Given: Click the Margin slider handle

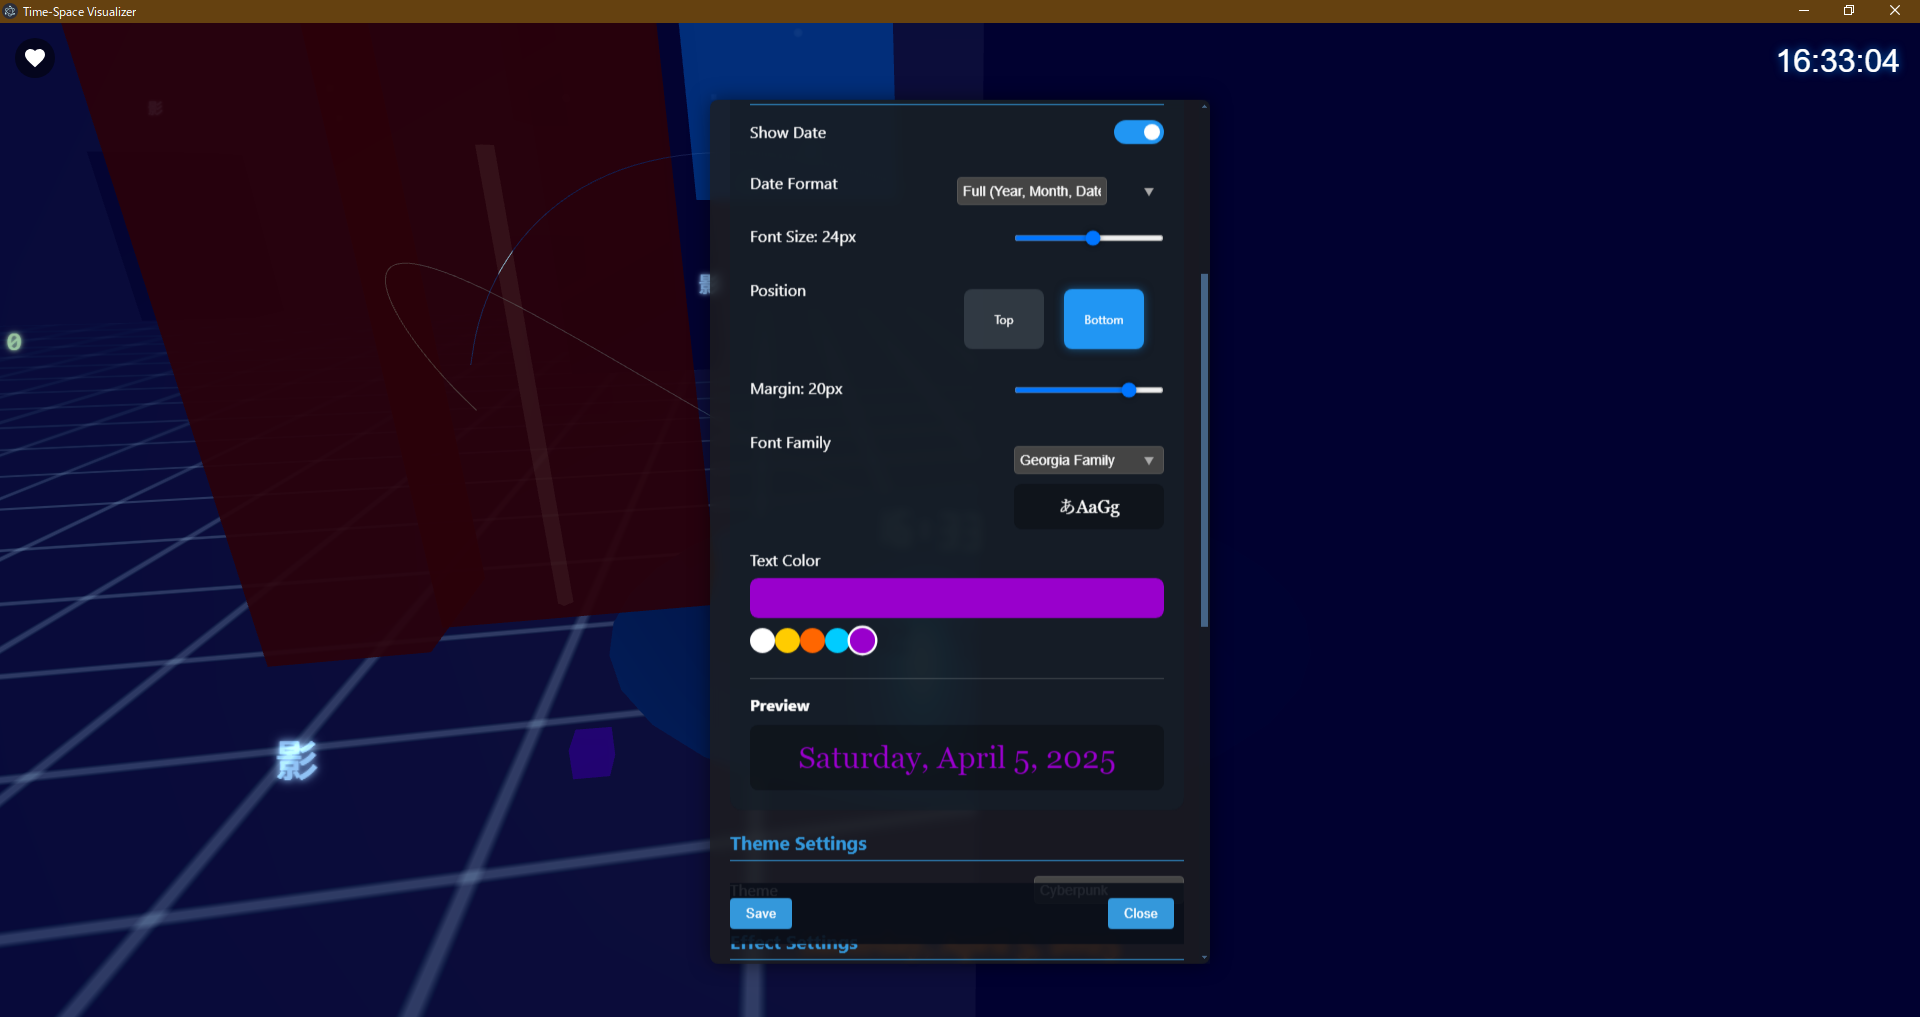Looking at the screenshot, I should point(1129,390).
